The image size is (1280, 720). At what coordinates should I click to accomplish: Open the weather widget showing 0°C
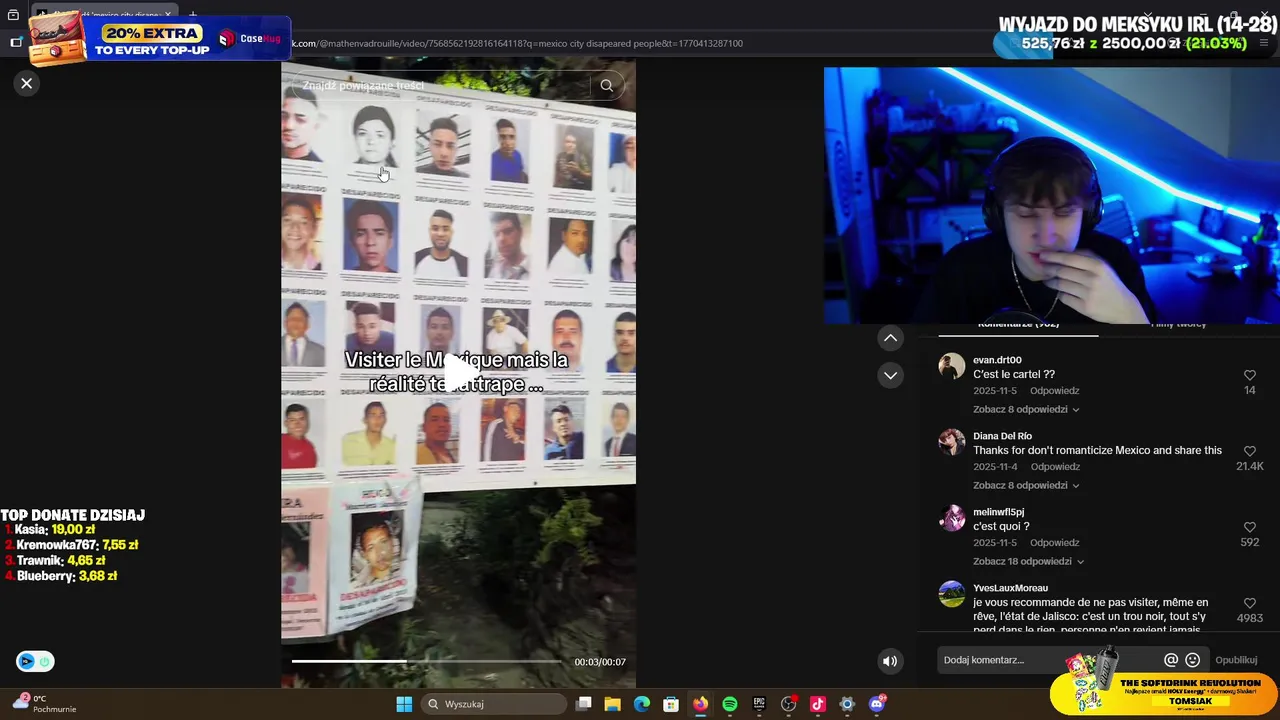click(45, 704)
